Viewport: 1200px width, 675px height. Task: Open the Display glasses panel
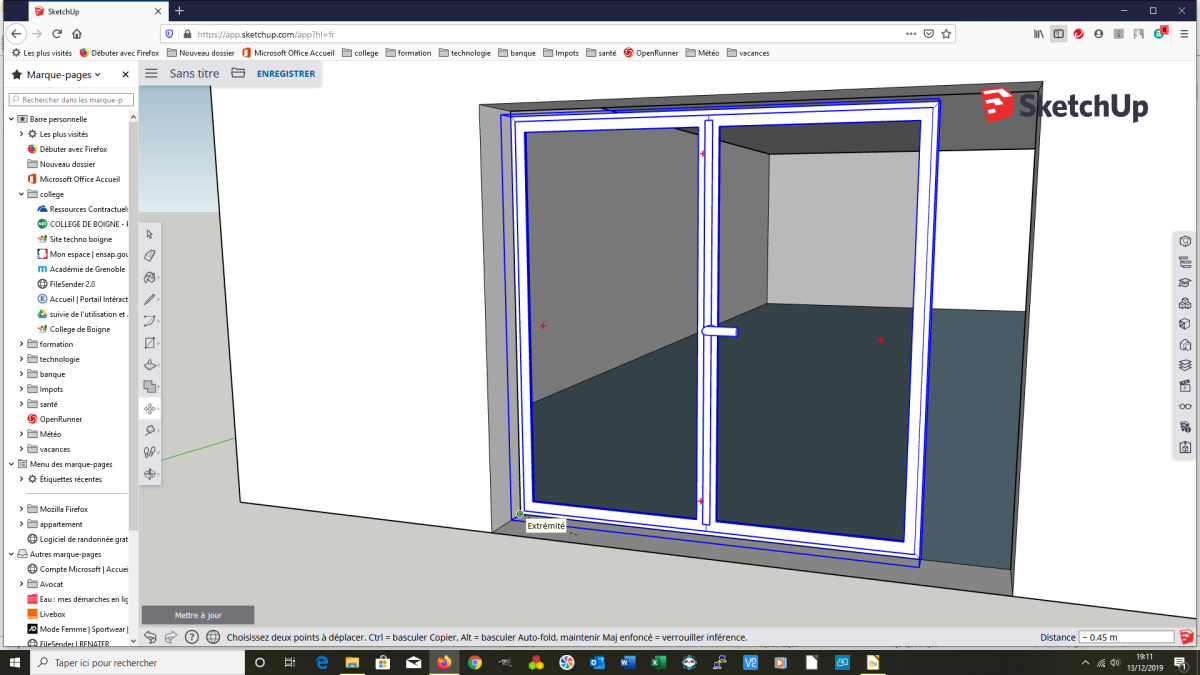tap(1185, 406)
